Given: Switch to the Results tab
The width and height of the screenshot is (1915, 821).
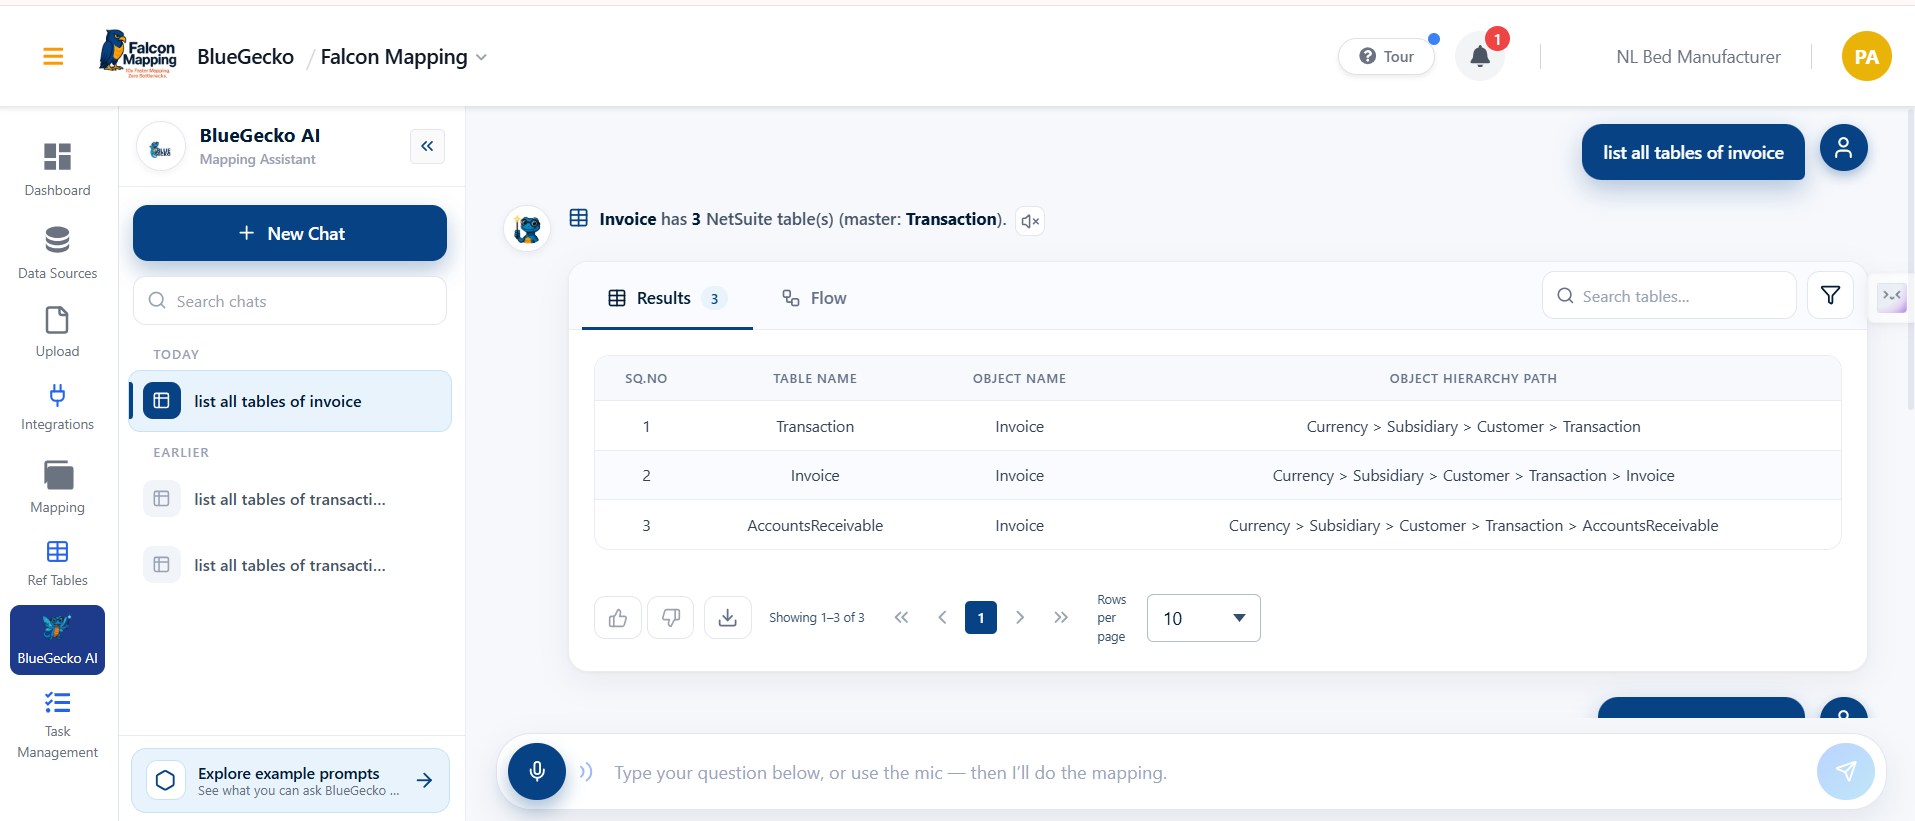Looking at the screenshot, I should pyautogui.click(x=667, y=298).
